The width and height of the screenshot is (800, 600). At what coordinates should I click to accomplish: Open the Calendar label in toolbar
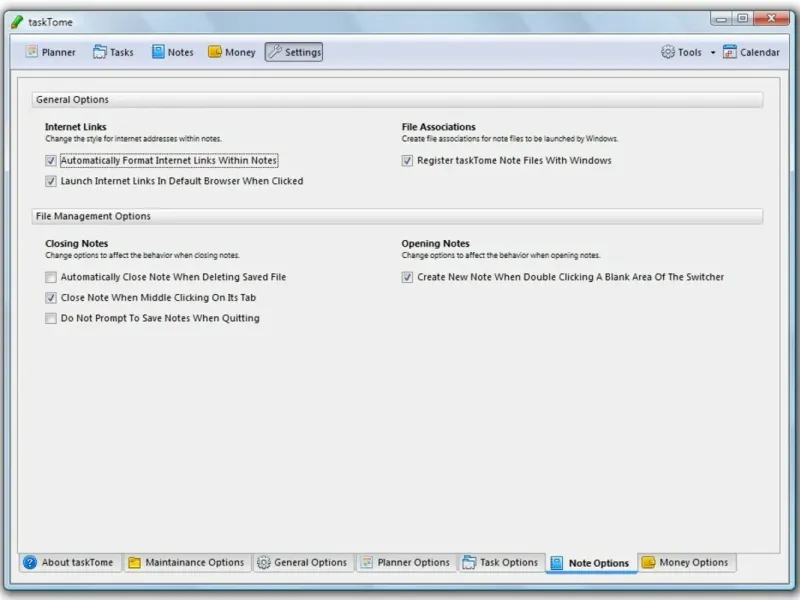point(760,52)
